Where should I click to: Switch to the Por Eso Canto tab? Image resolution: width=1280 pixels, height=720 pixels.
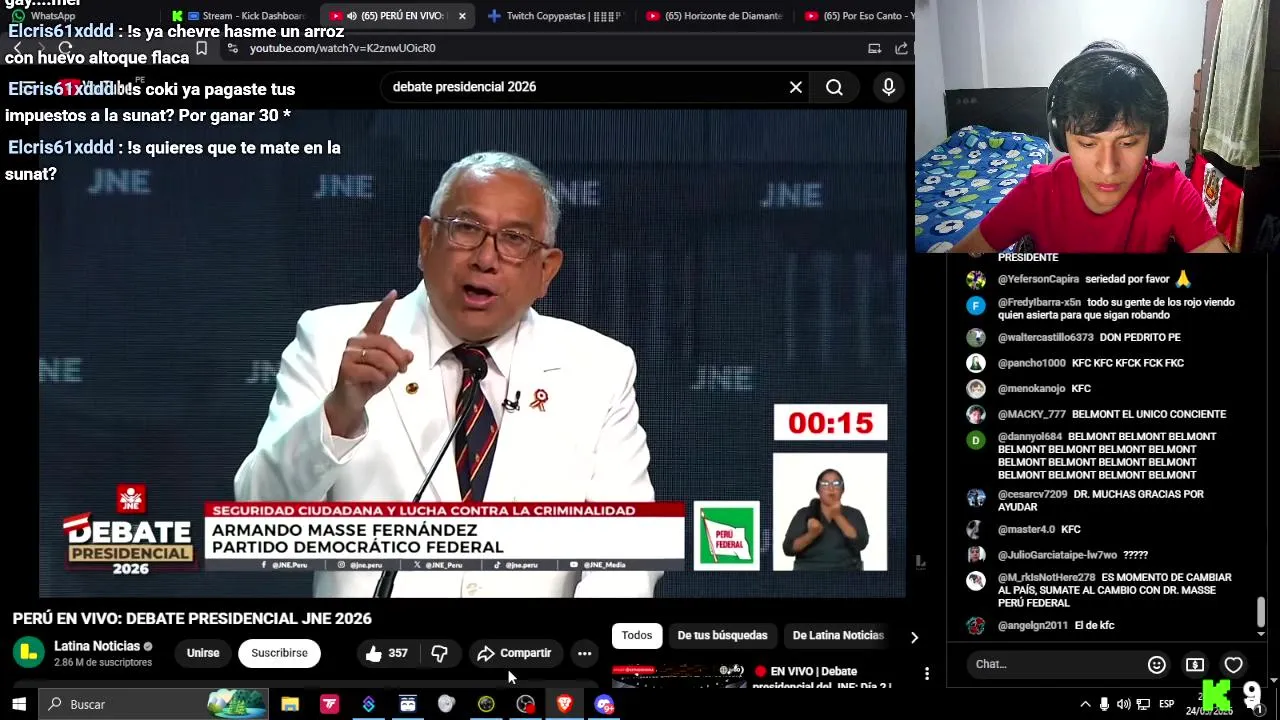coord(858,16)
